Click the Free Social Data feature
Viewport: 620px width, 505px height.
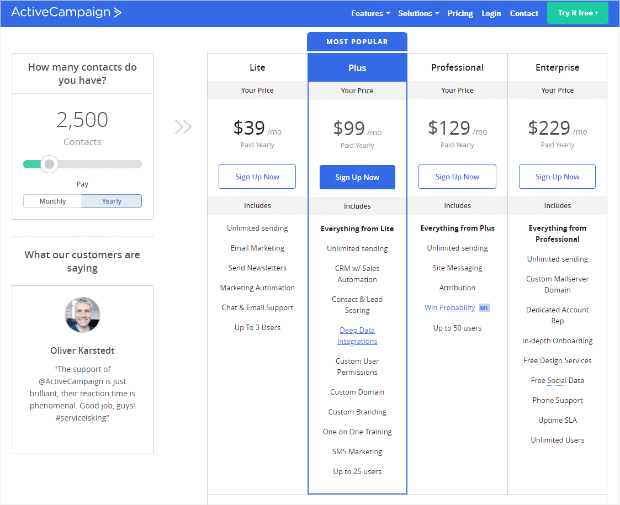[x=557, y=380]
